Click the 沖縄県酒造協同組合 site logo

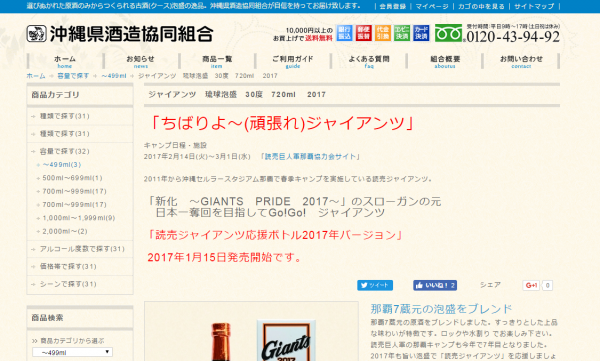pyautogui.click(x=120, y=34)
